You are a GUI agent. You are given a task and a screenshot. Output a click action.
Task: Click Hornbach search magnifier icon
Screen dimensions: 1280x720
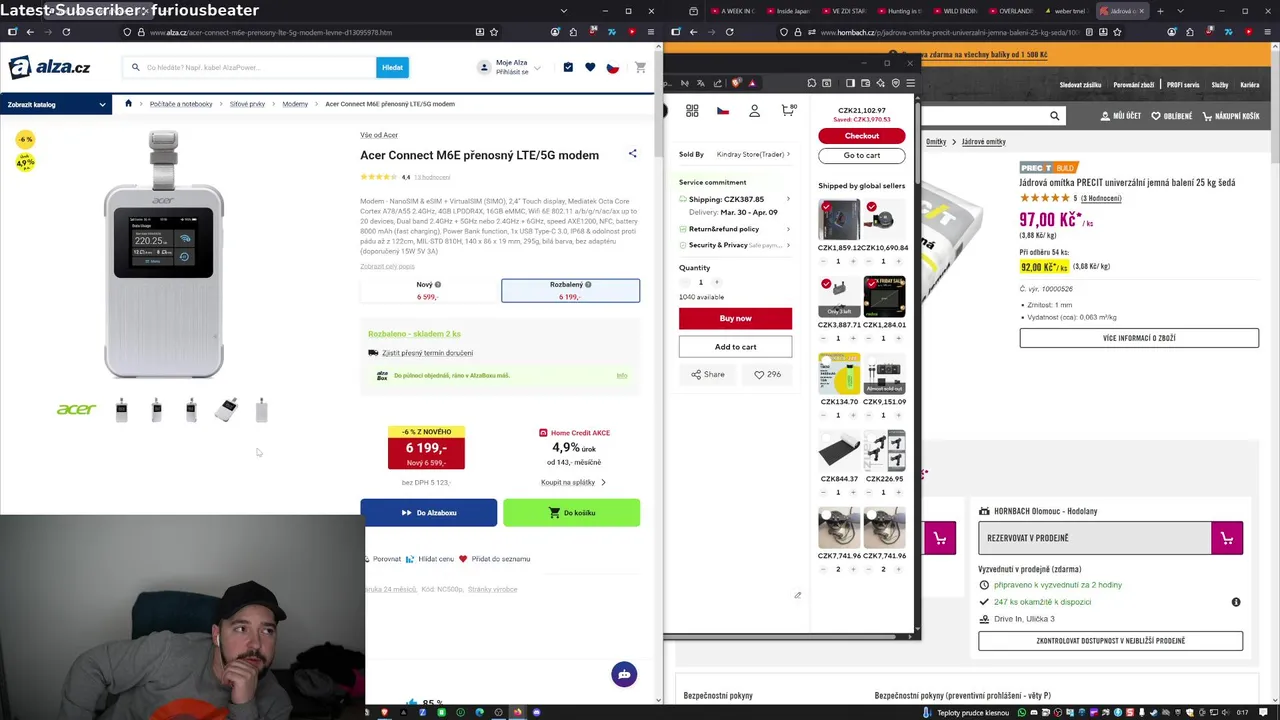tap(1054, 116)
